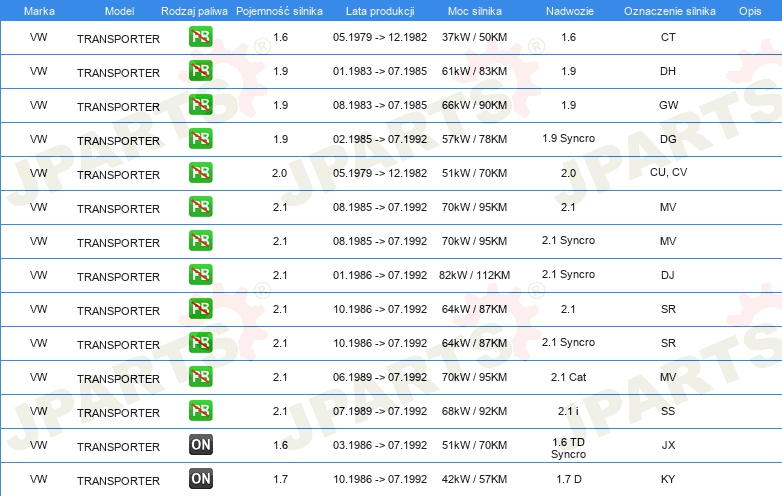Image resolution: width=782 pixels, height=496 pixels.
Task: Click the petrol fuel icon in DH engine row
Action: coord(200,70)
